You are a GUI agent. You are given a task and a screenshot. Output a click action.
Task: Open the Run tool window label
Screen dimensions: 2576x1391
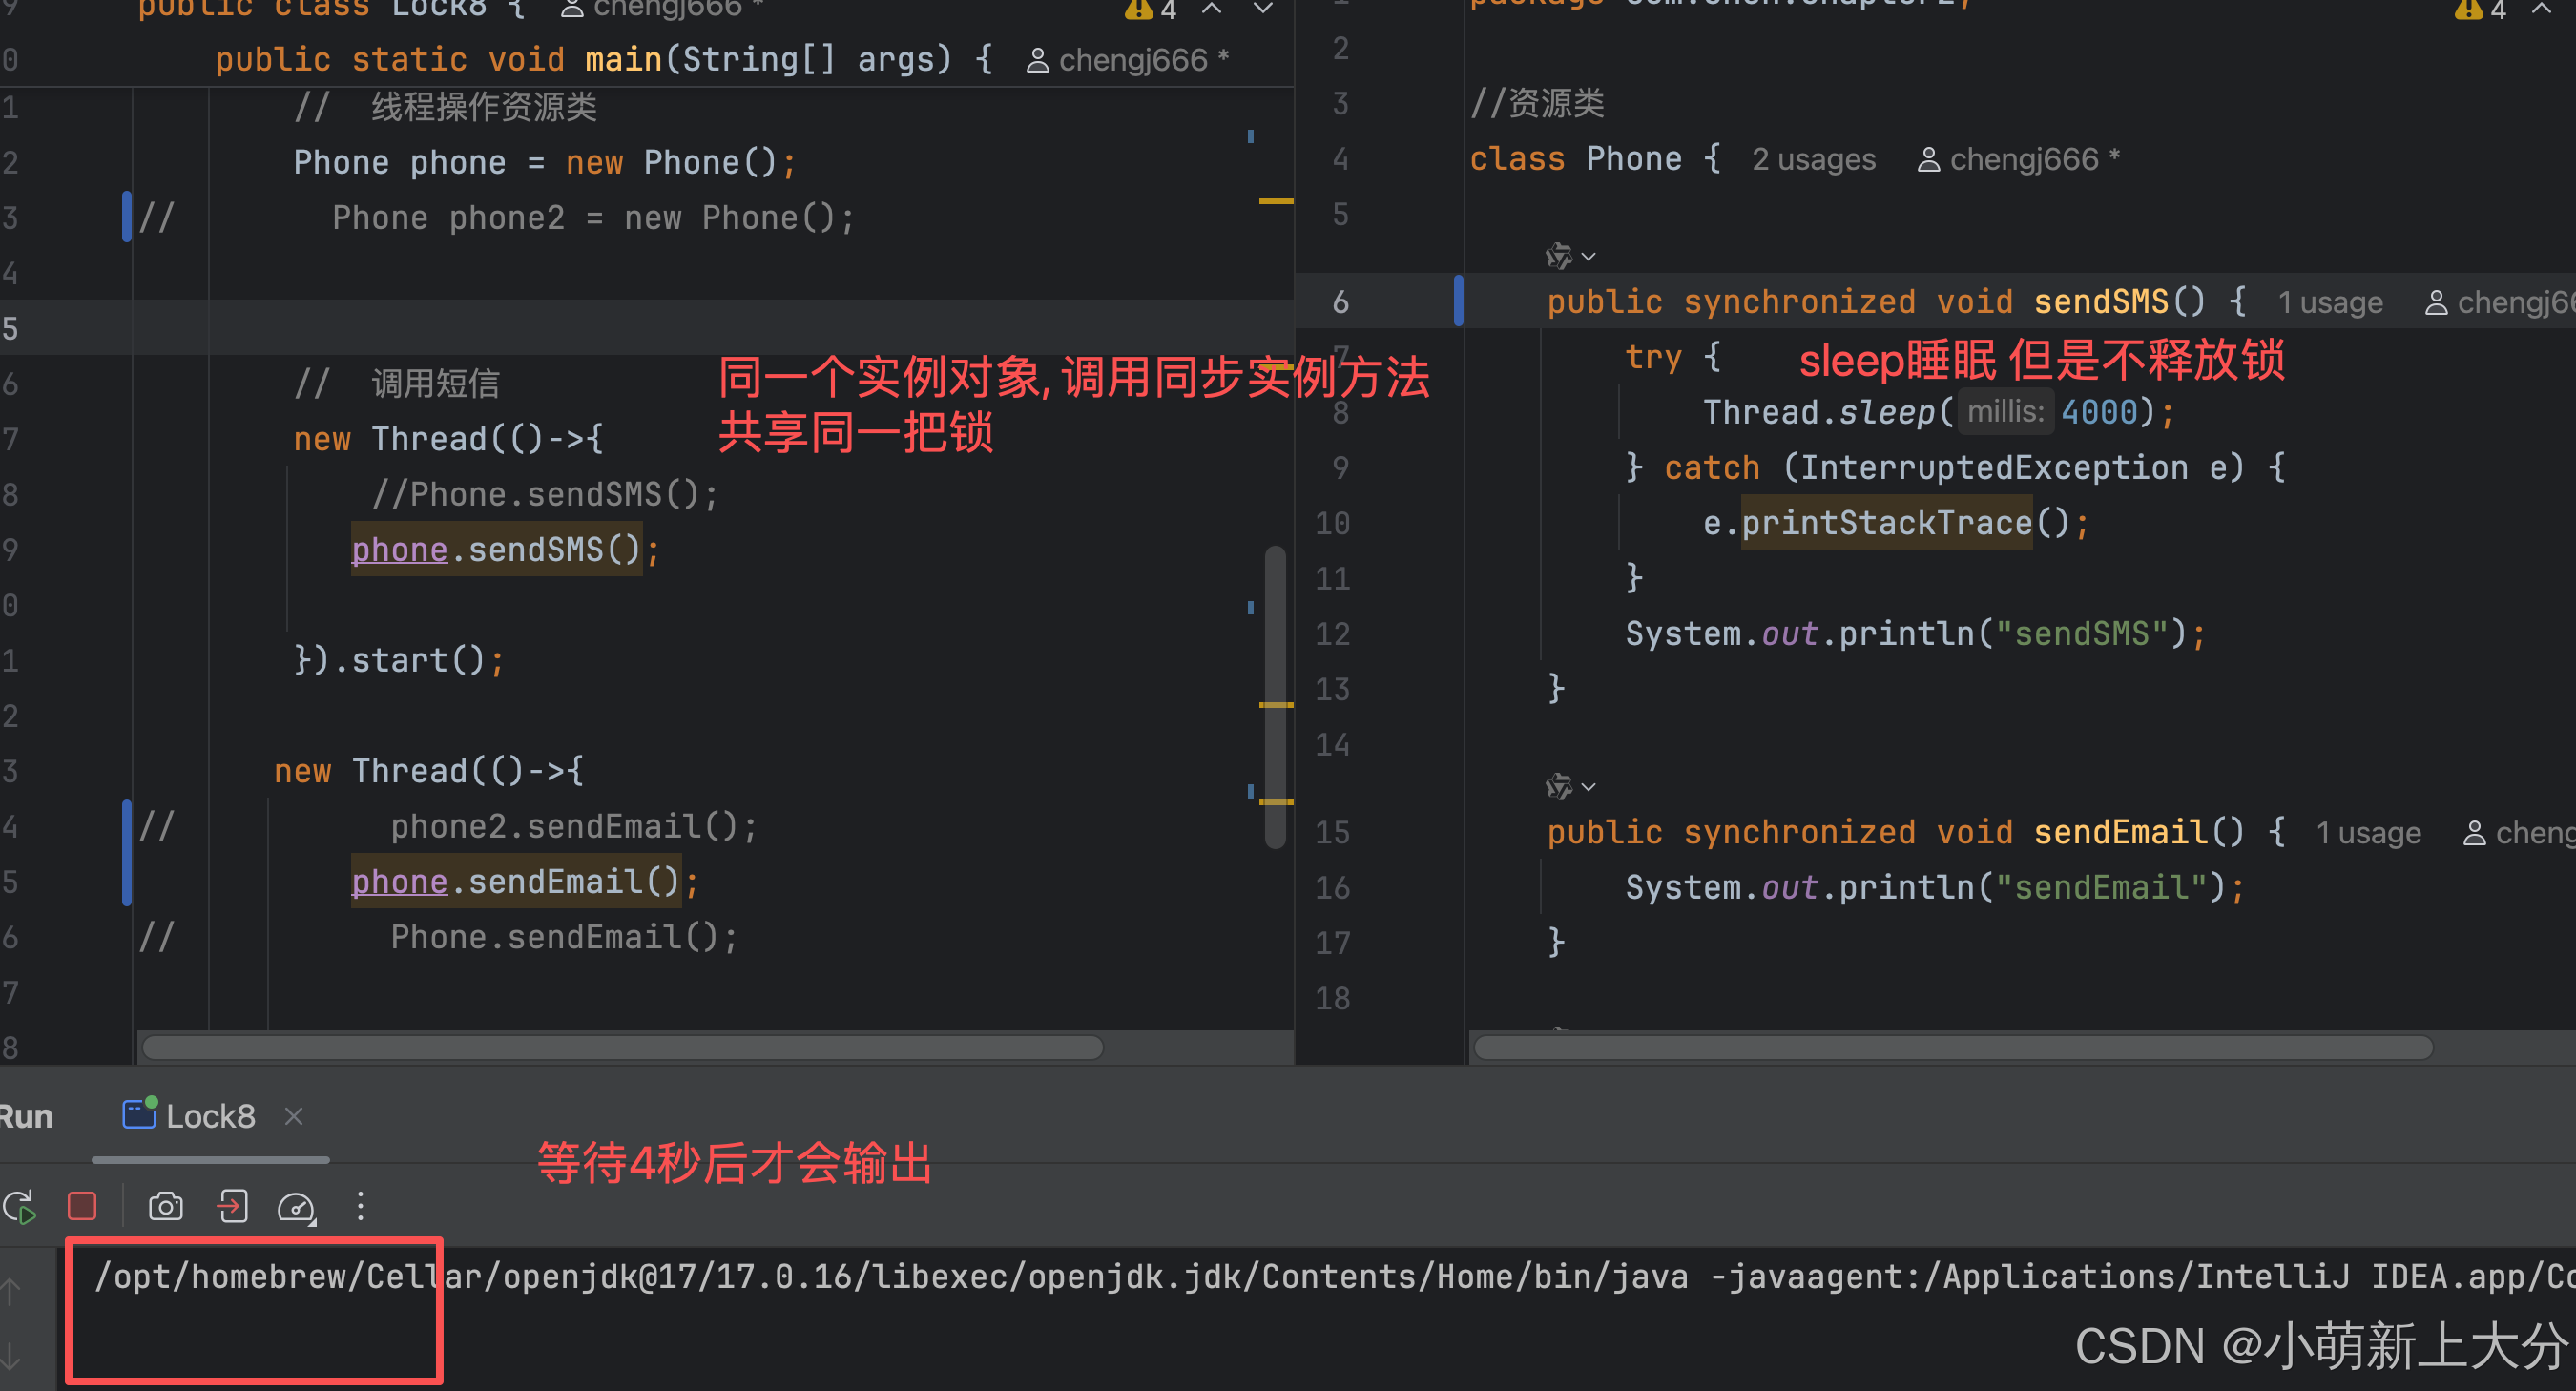coord(26,1116)
